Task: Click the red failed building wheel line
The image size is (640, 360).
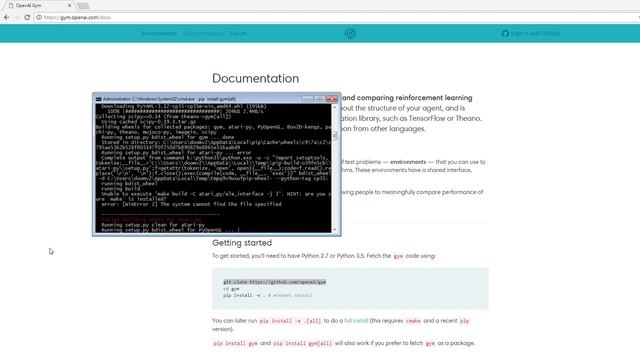Action: (151, 220)
